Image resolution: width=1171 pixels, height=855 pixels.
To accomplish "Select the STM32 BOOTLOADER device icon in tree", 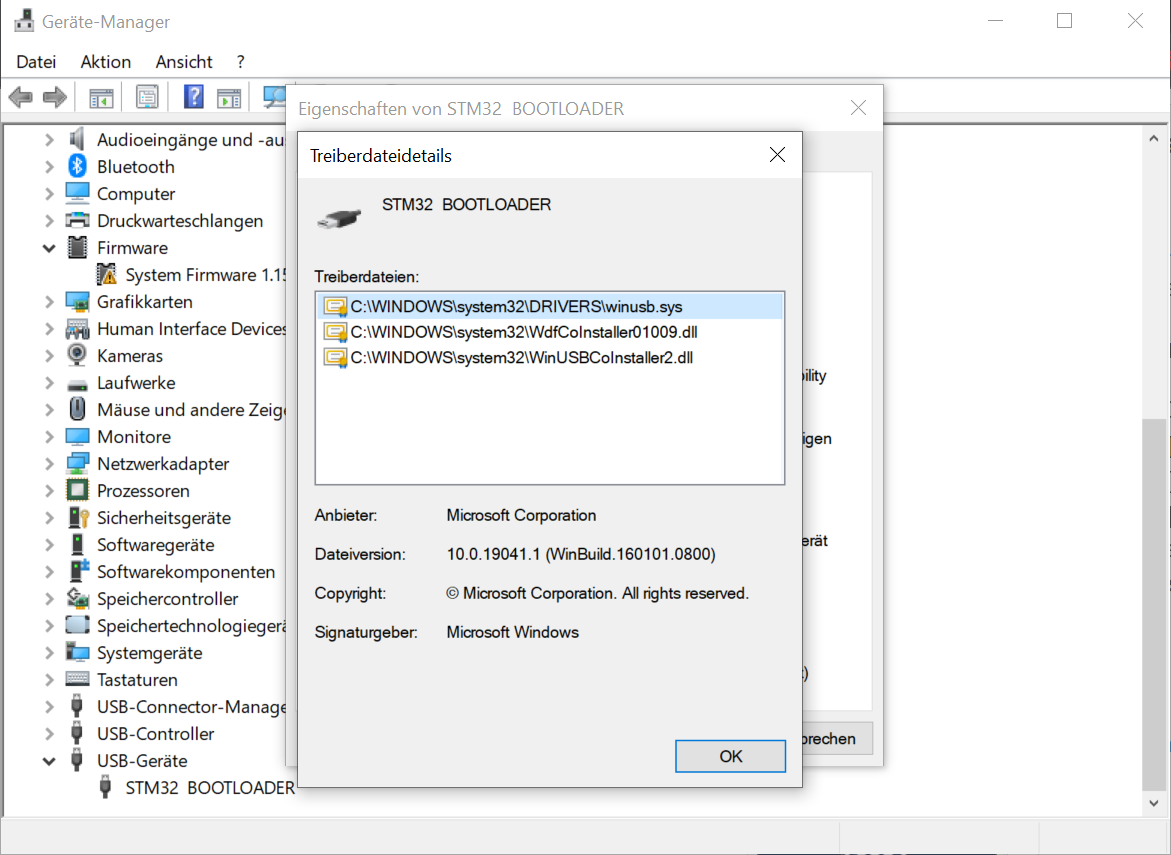I will (105, 787).
